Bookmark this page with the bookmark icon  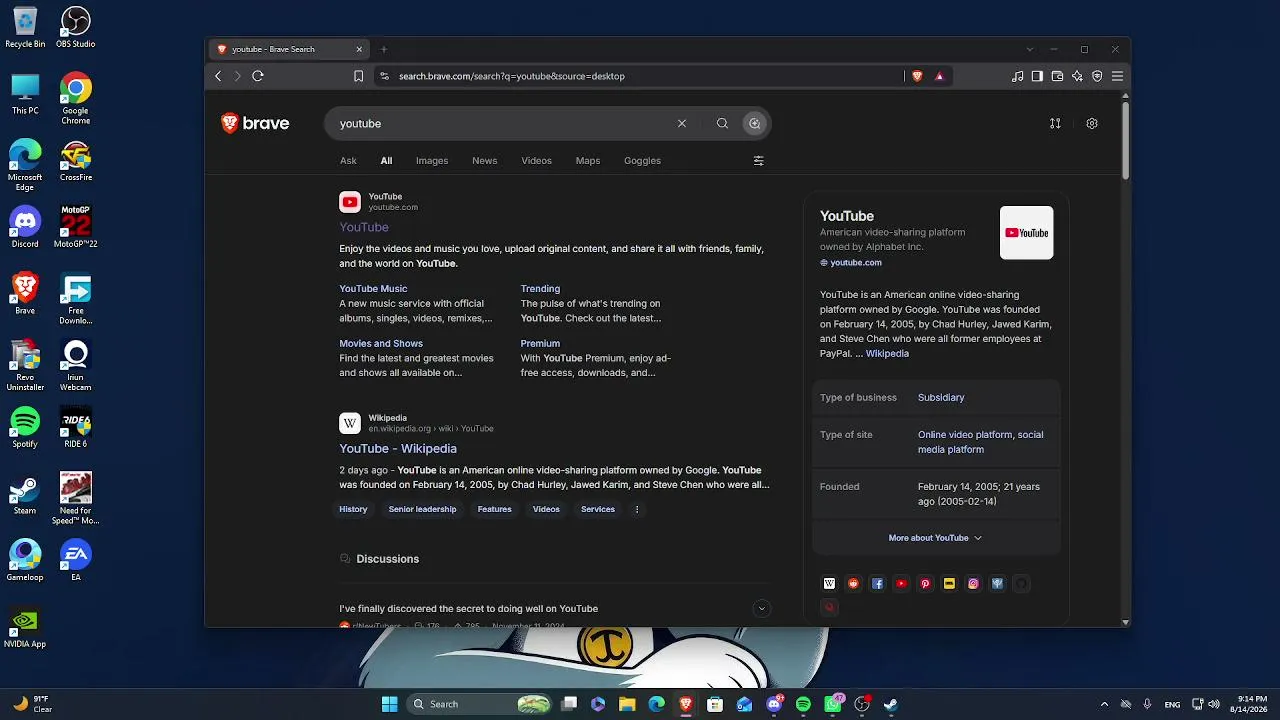358,76
